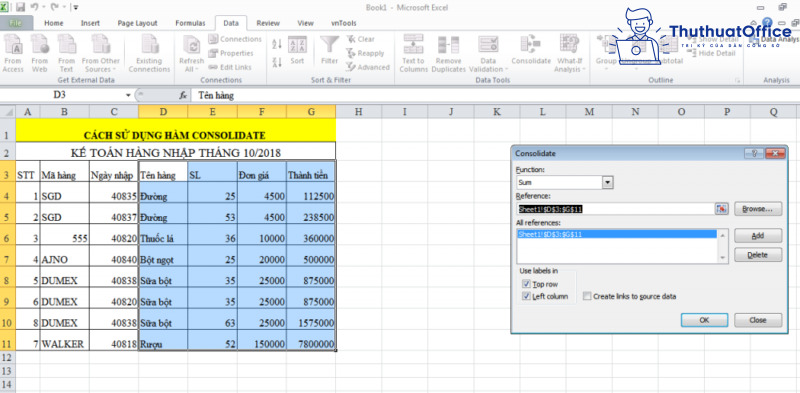This screenshot has width=800, height=393.
Task: Open the Connections ribbon command
Action: (235, 39)
